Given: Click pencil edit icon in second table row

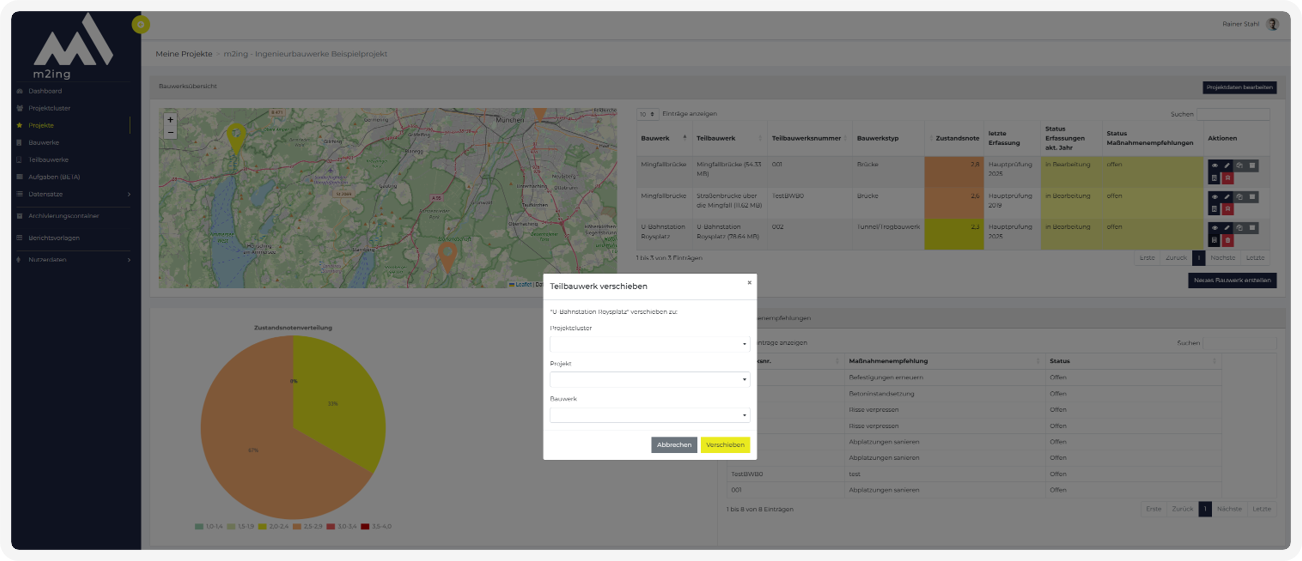Looking at the screenshot, I should (1227, 197).
